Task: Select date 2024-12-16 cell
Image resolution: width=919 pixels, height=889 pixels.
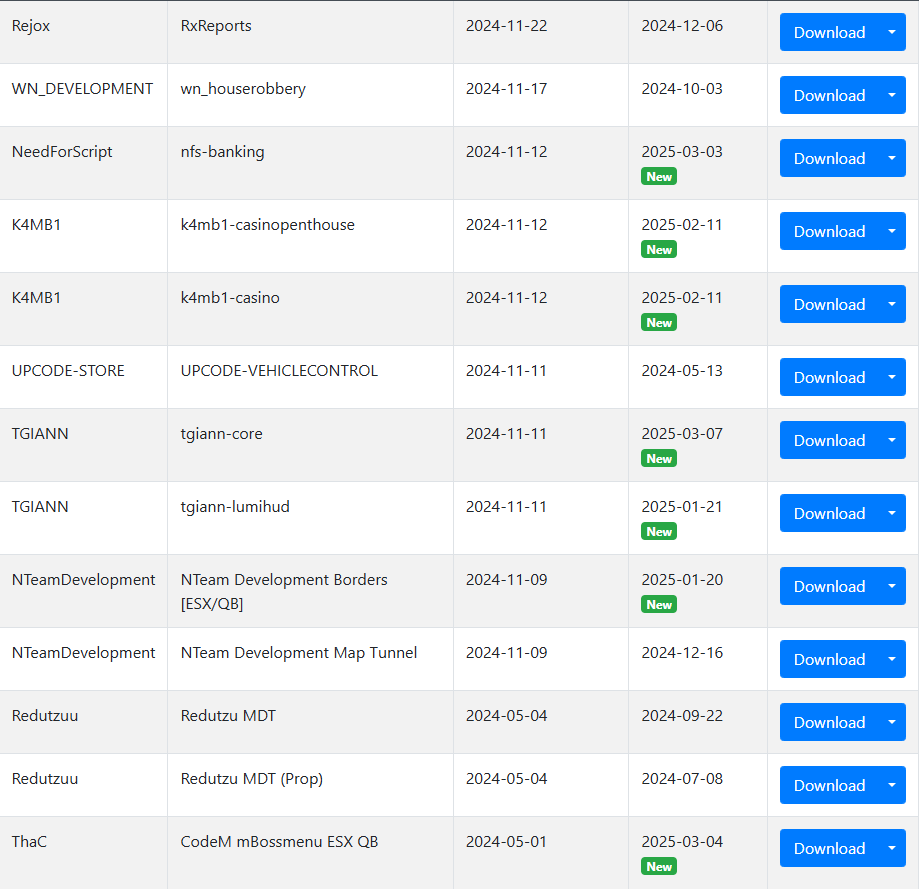Action: click(x=697, y=659)
